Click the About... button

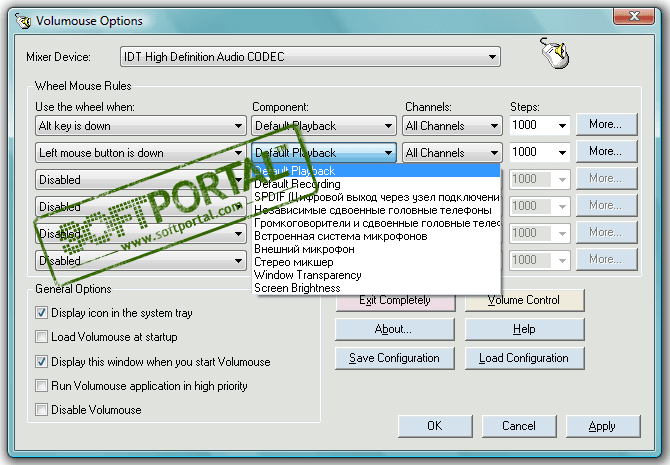coord(395,330)
